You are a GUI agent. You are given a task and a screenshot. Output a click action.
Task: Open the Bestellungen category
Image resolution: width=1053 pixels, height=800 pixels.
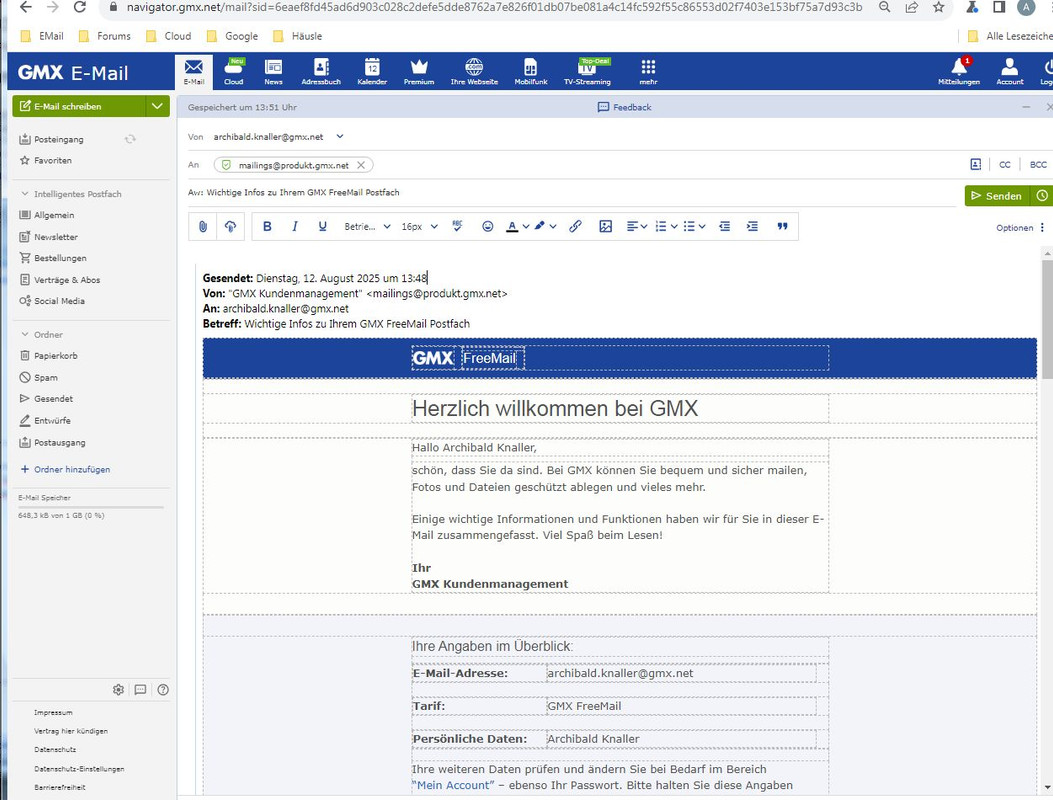pos(60,258)
